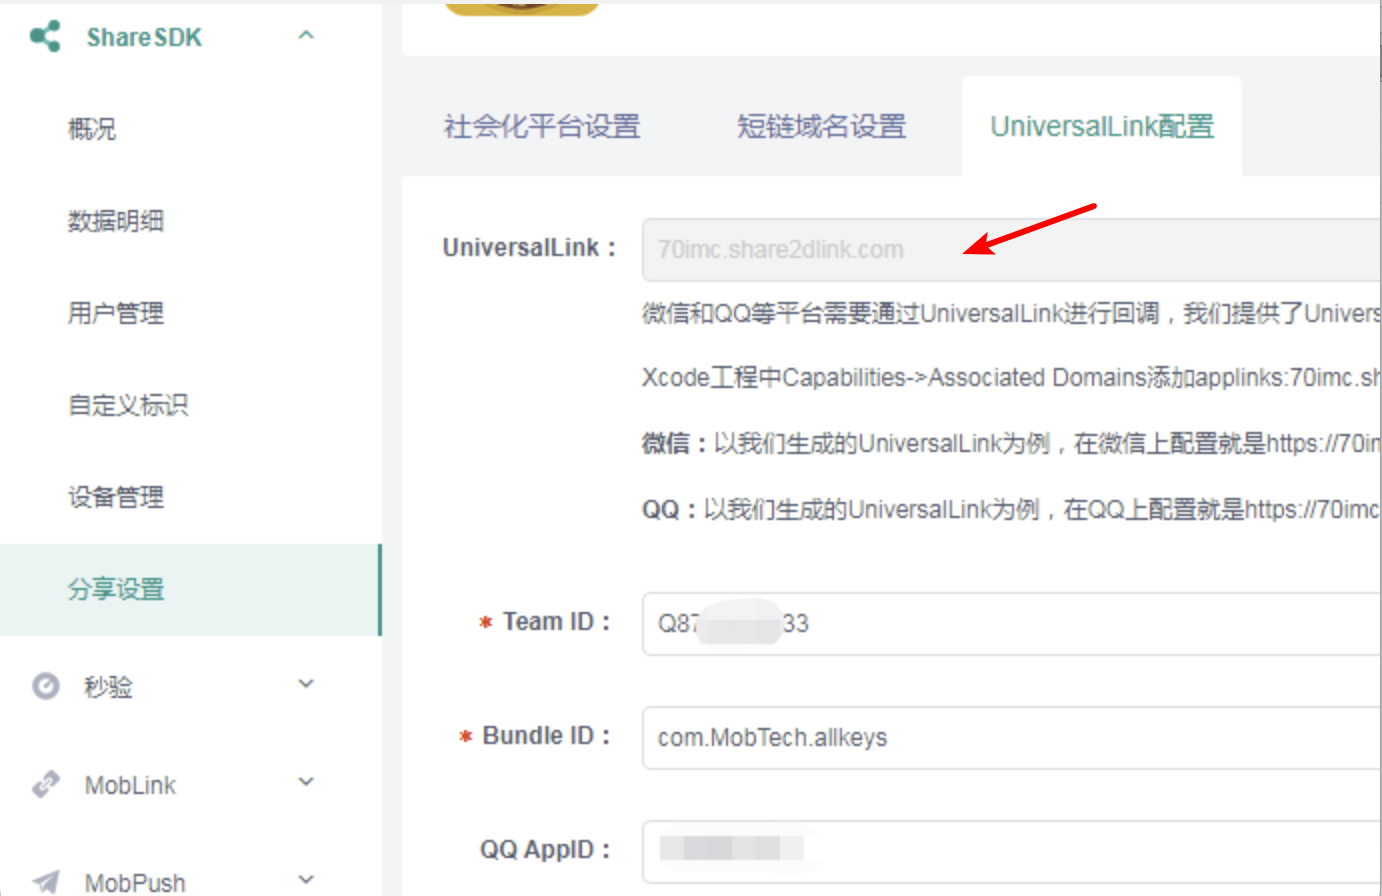
Task: Click the 'QQ AppID：' field label
Action: pos(544,850)
